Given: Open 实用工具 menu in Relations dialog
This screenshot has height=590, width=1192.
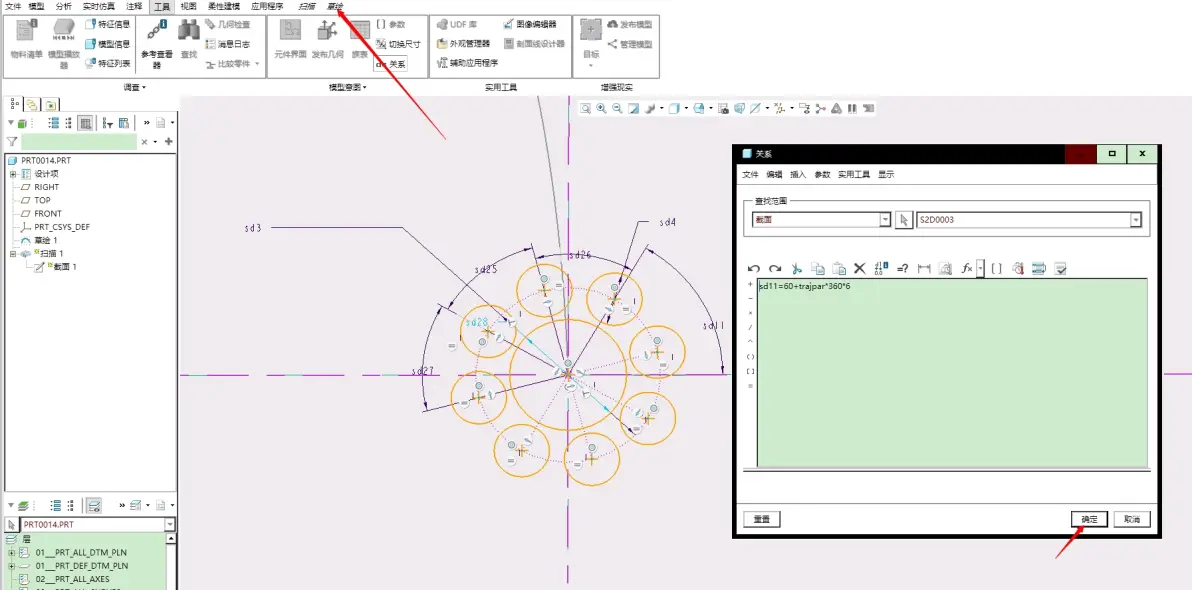Looking at the screenshot, I should (854, 174).
